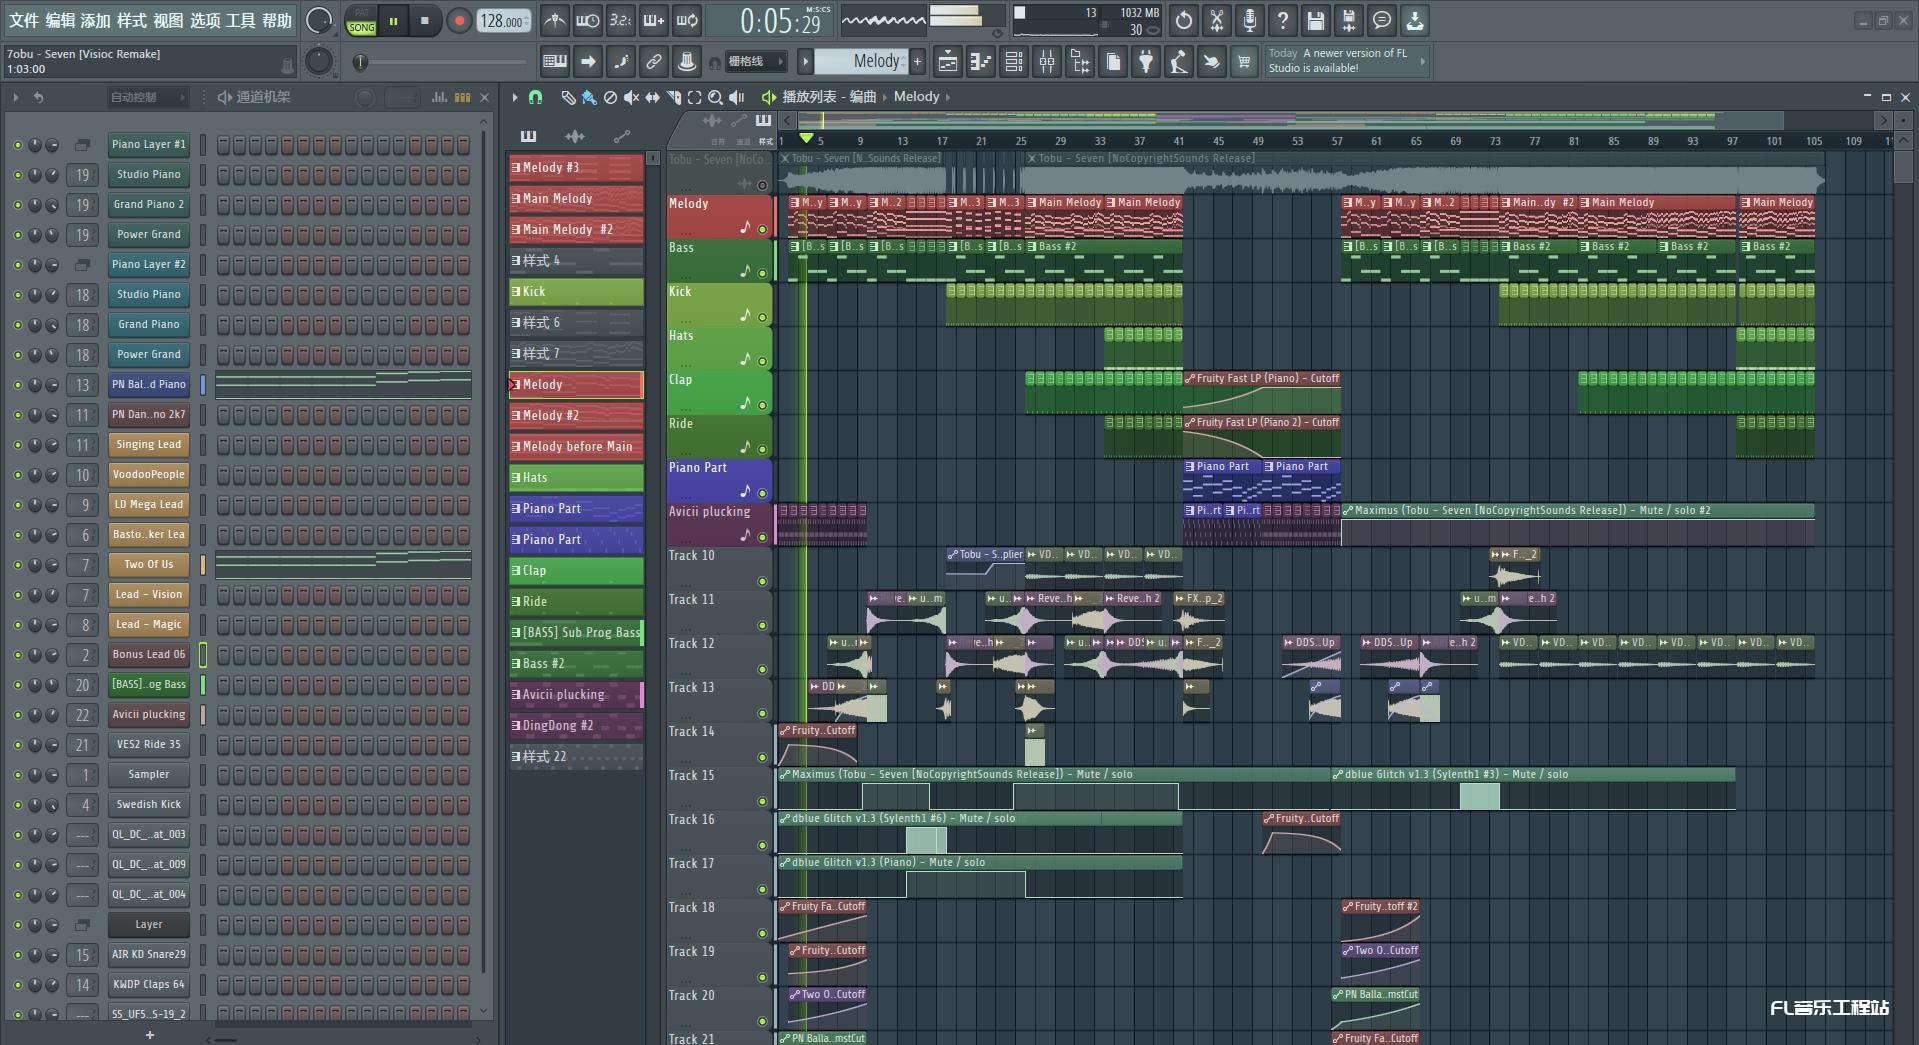Add a new pattern with plus button
Viewport: 1919px width, 1045px height.
[917, 62]
